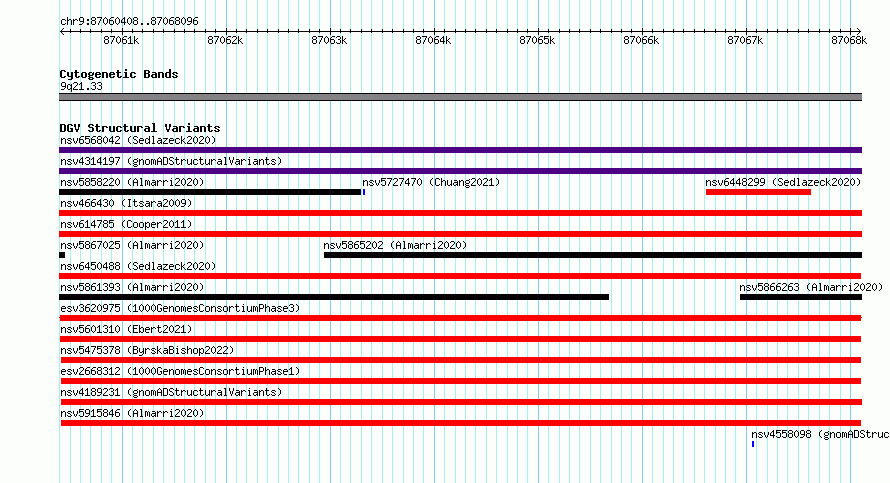The width and height of the screenshot is (890, 483).
Task: Click red bar under nsv614785
Action: (x=460, y=234)
